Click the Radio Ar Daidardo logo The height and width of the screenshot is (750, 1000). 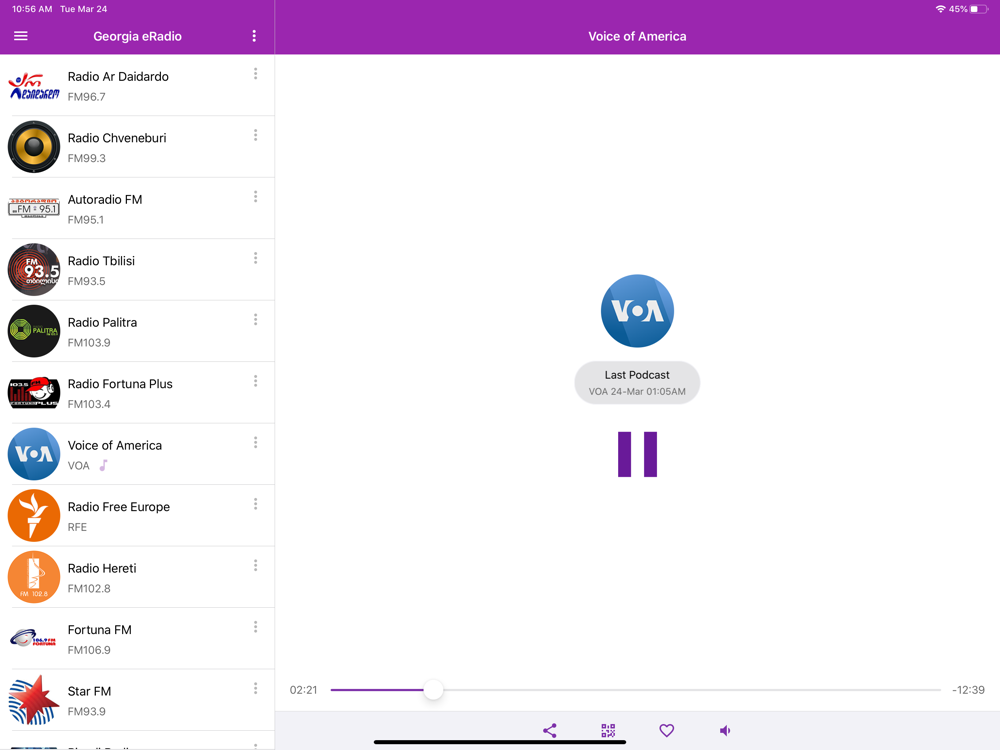click(34, 85)
